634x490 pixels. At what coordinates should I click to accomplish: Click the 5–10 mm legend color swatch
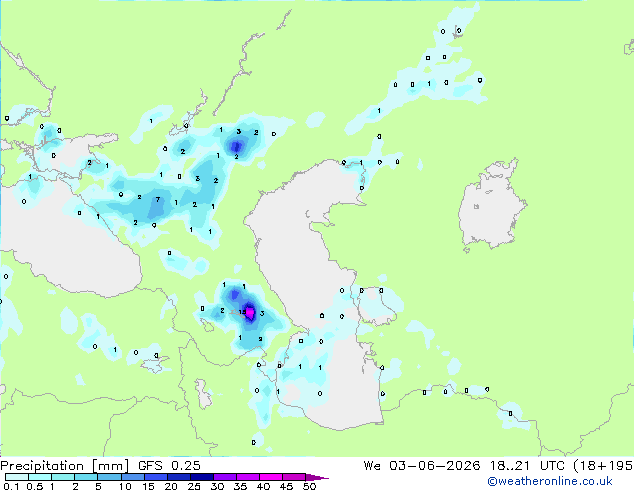[109, 477]
